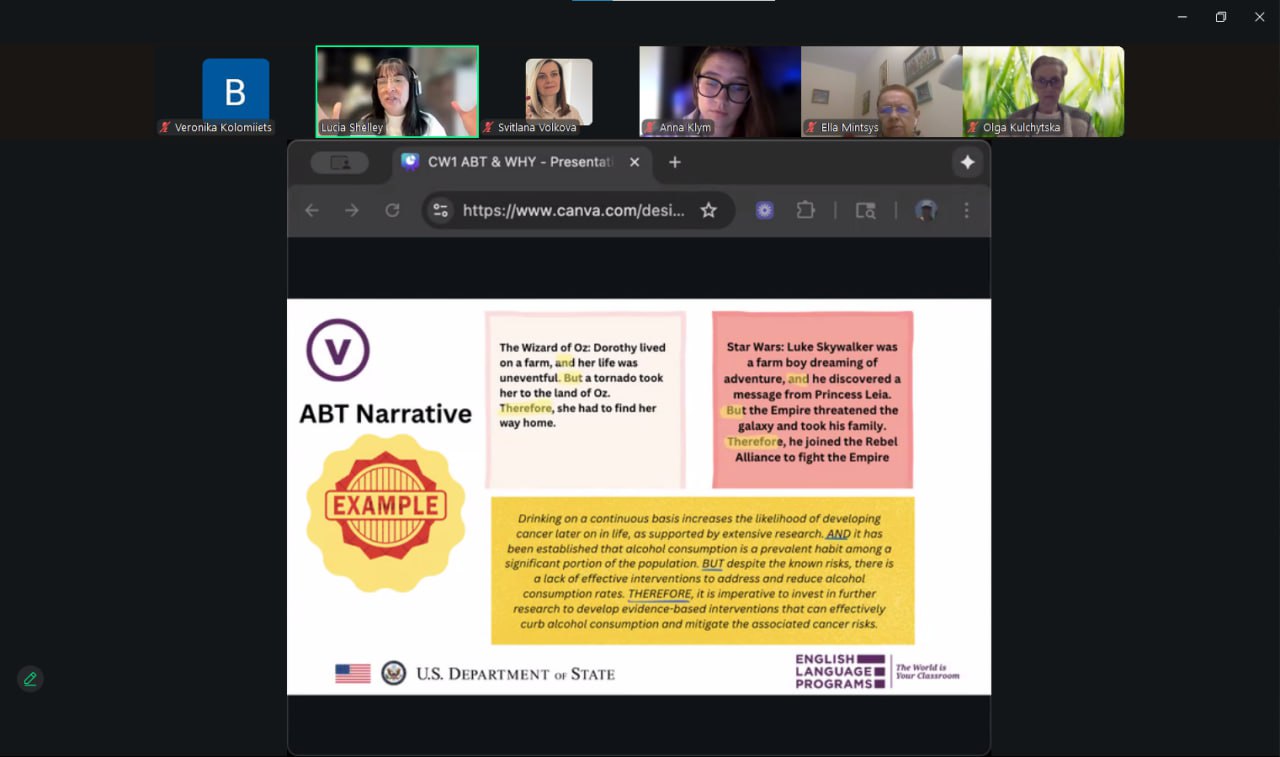Bookmark the page with the star icon
The height and width of the screenshot is (757, 1280).
point(708,210)
